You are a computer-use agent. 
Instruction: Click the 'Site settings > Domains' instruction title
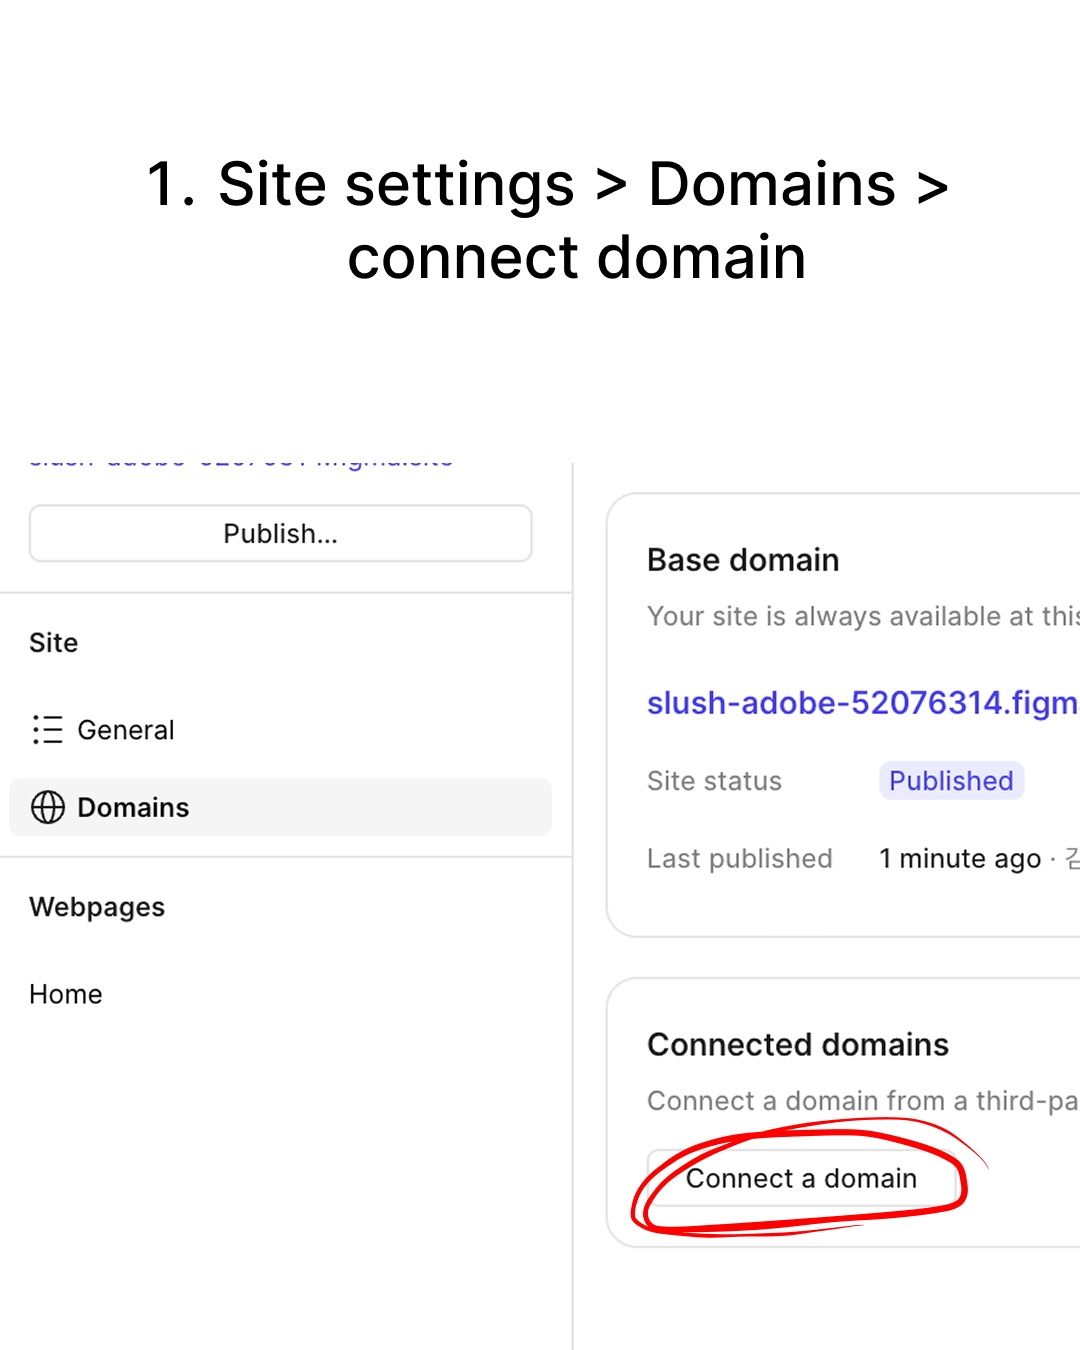pyautogui.click(x=547, y=221)
